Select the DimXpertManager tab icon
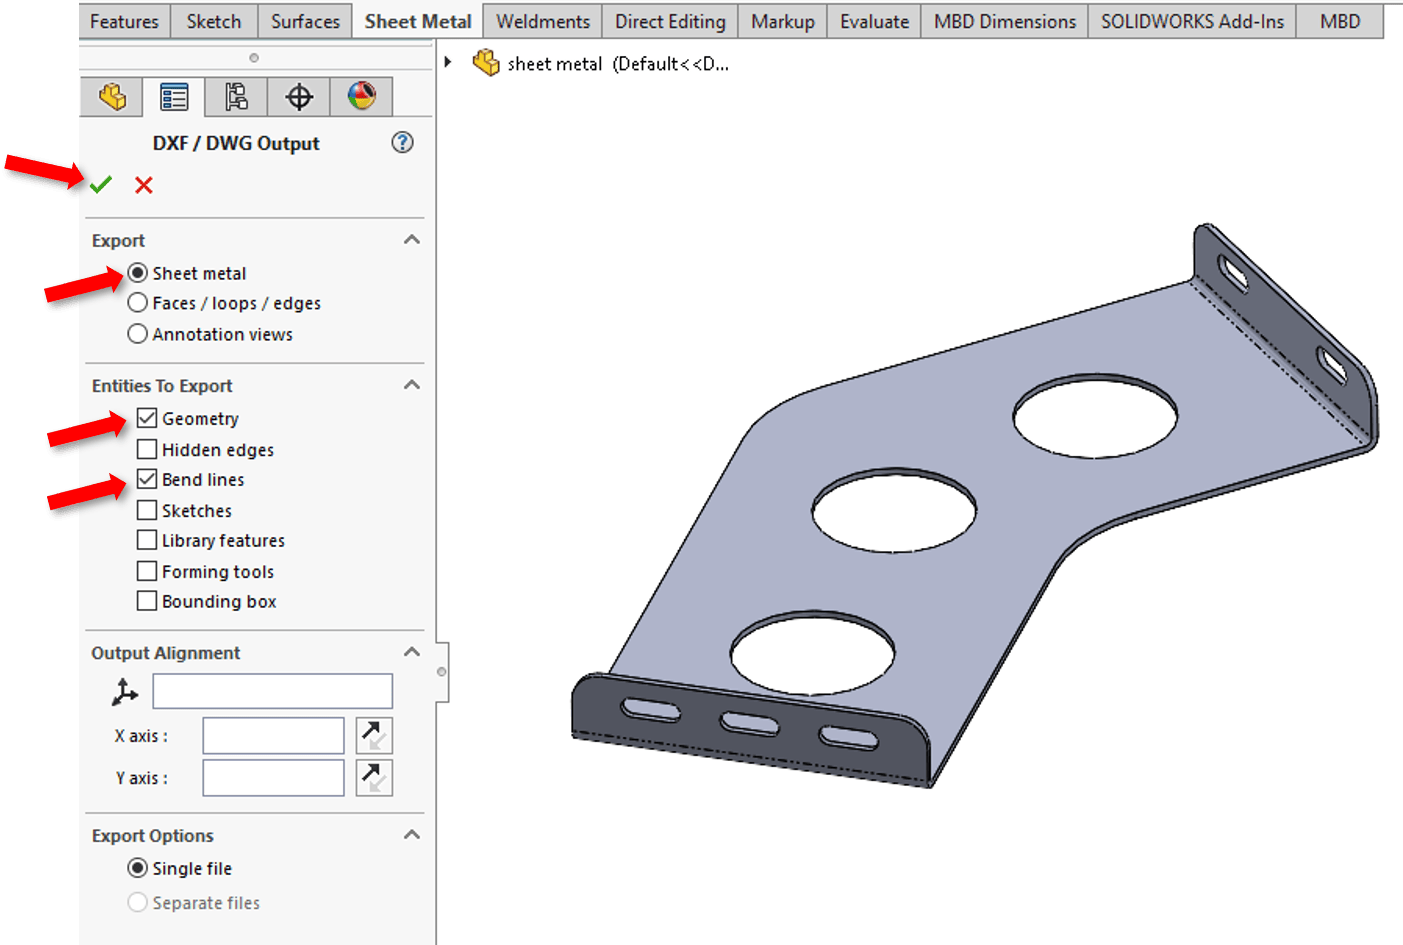 [x=298, y=96]
